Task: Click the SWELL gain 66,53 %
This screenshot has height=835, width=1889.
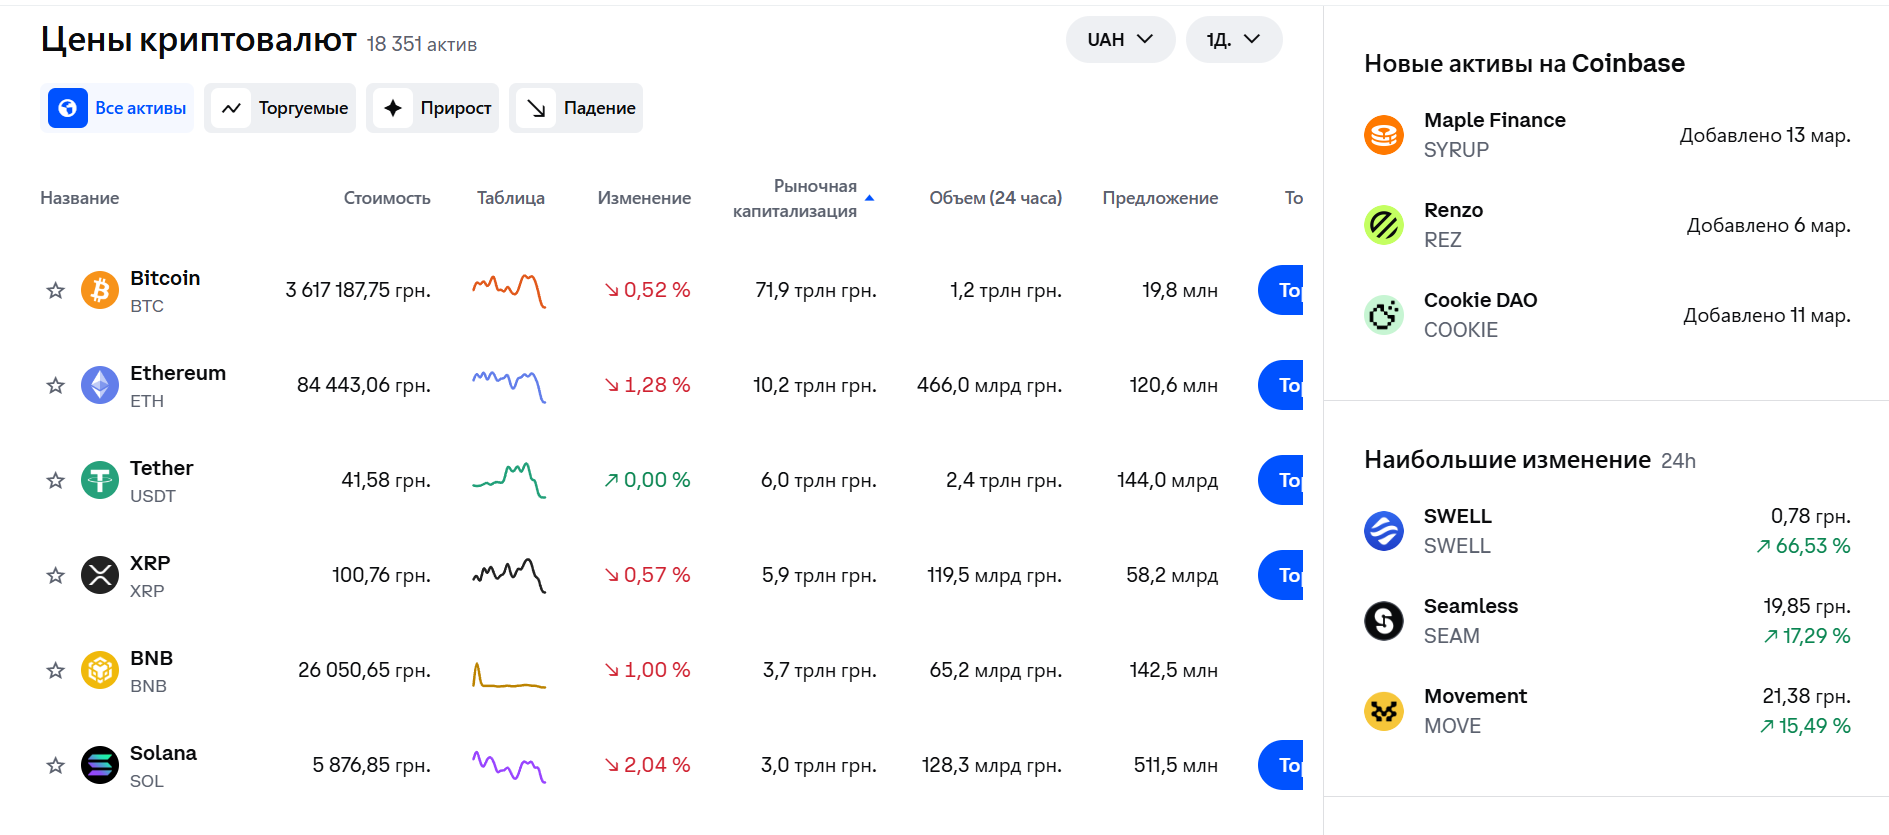Action: coord(1803,546)
